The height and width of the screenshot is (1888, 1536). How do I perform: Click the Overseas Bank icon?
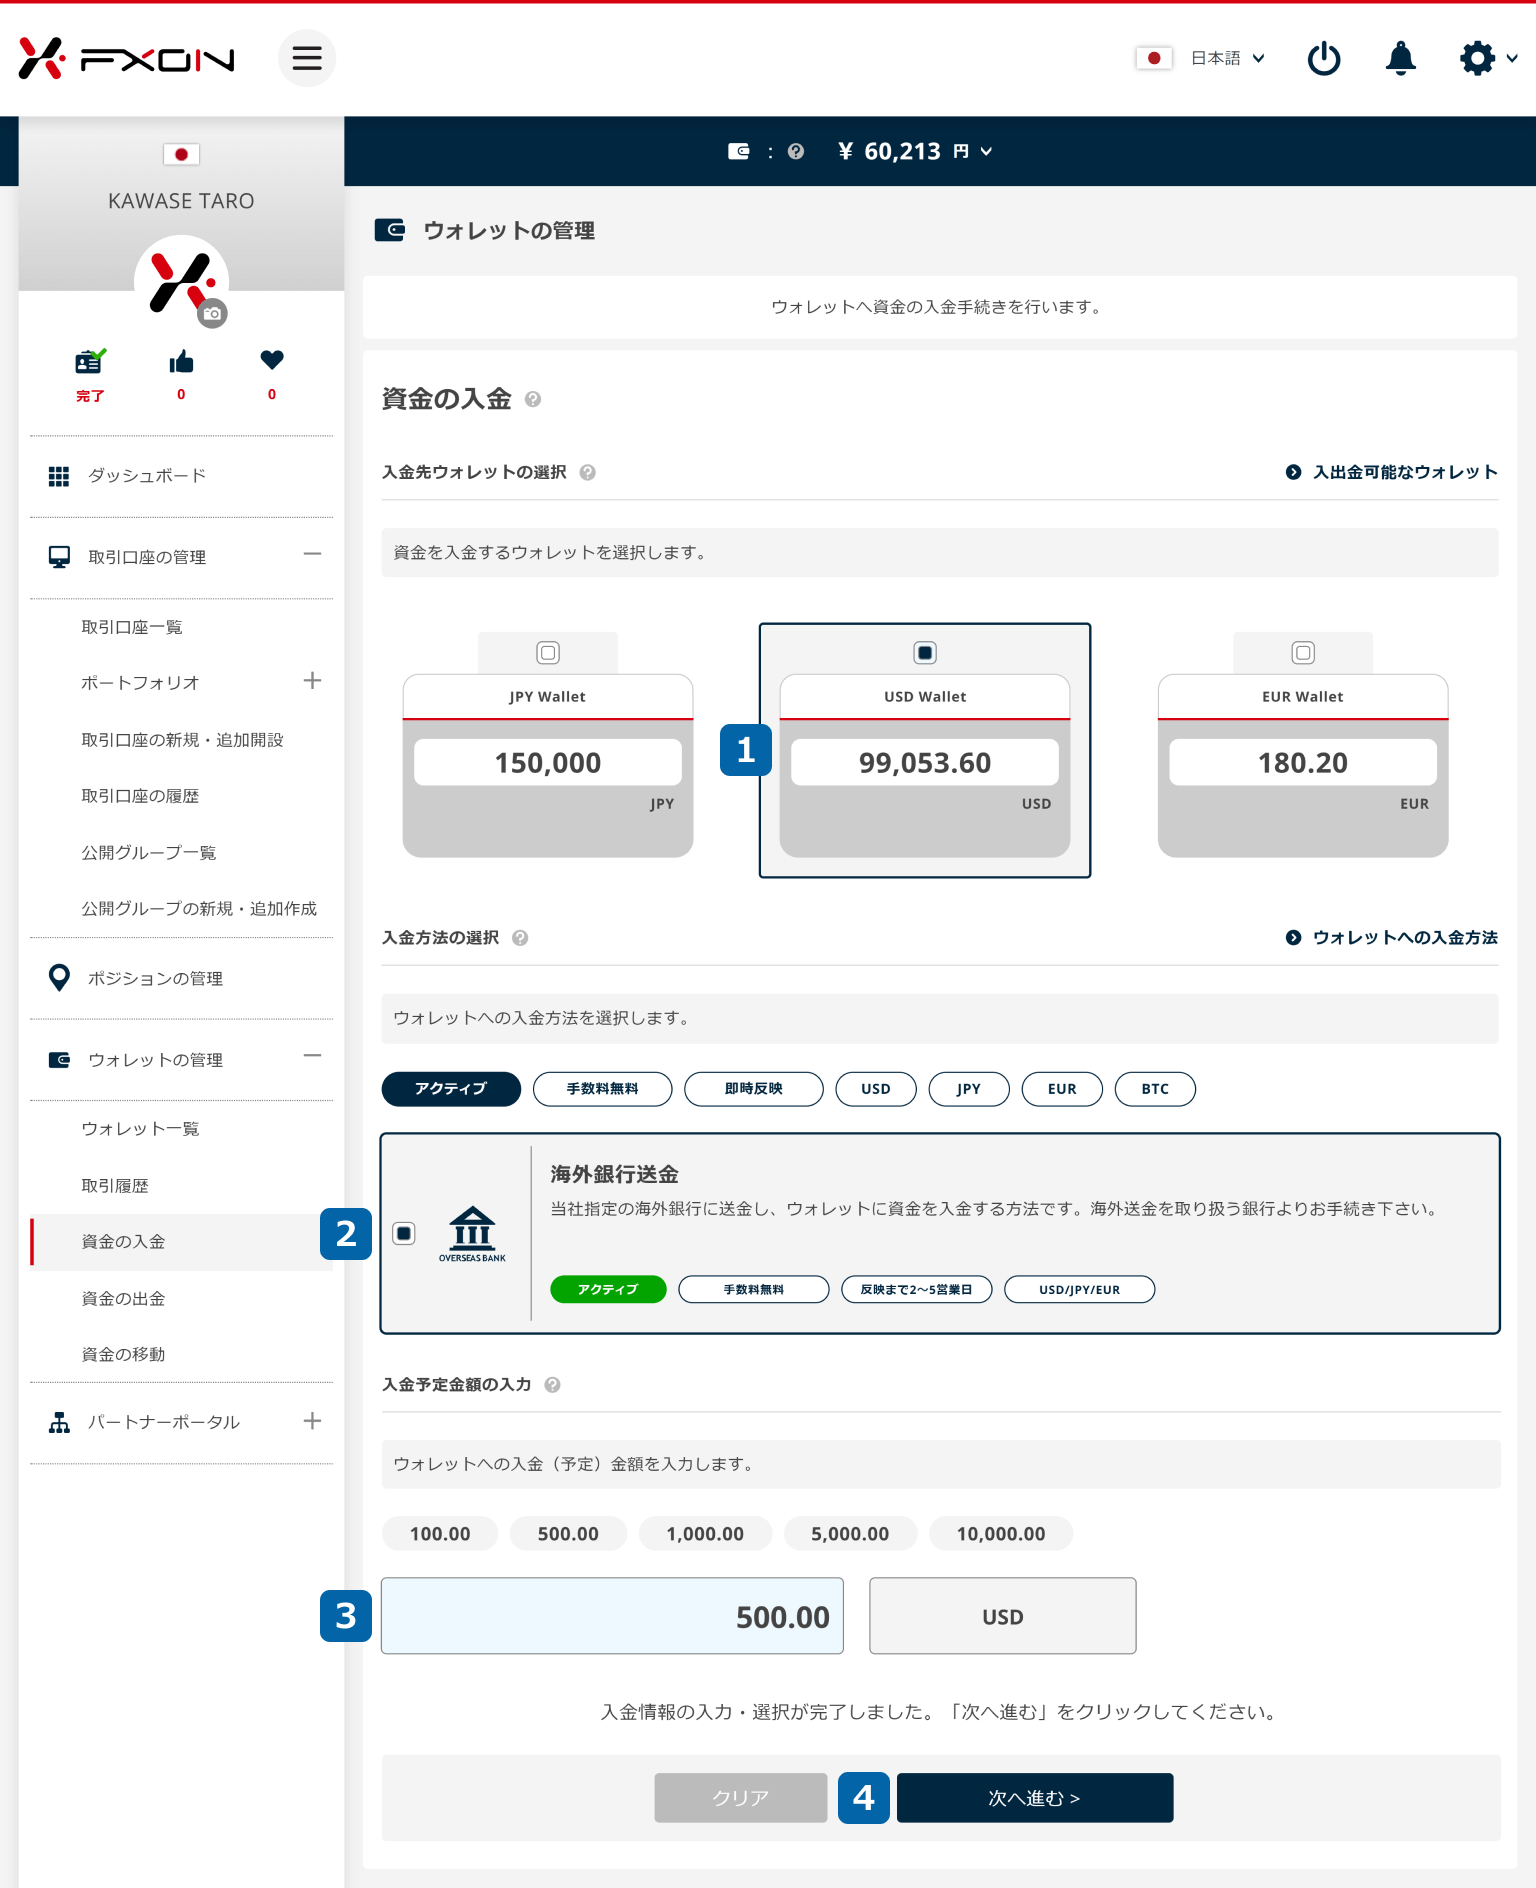(472, 1233)
